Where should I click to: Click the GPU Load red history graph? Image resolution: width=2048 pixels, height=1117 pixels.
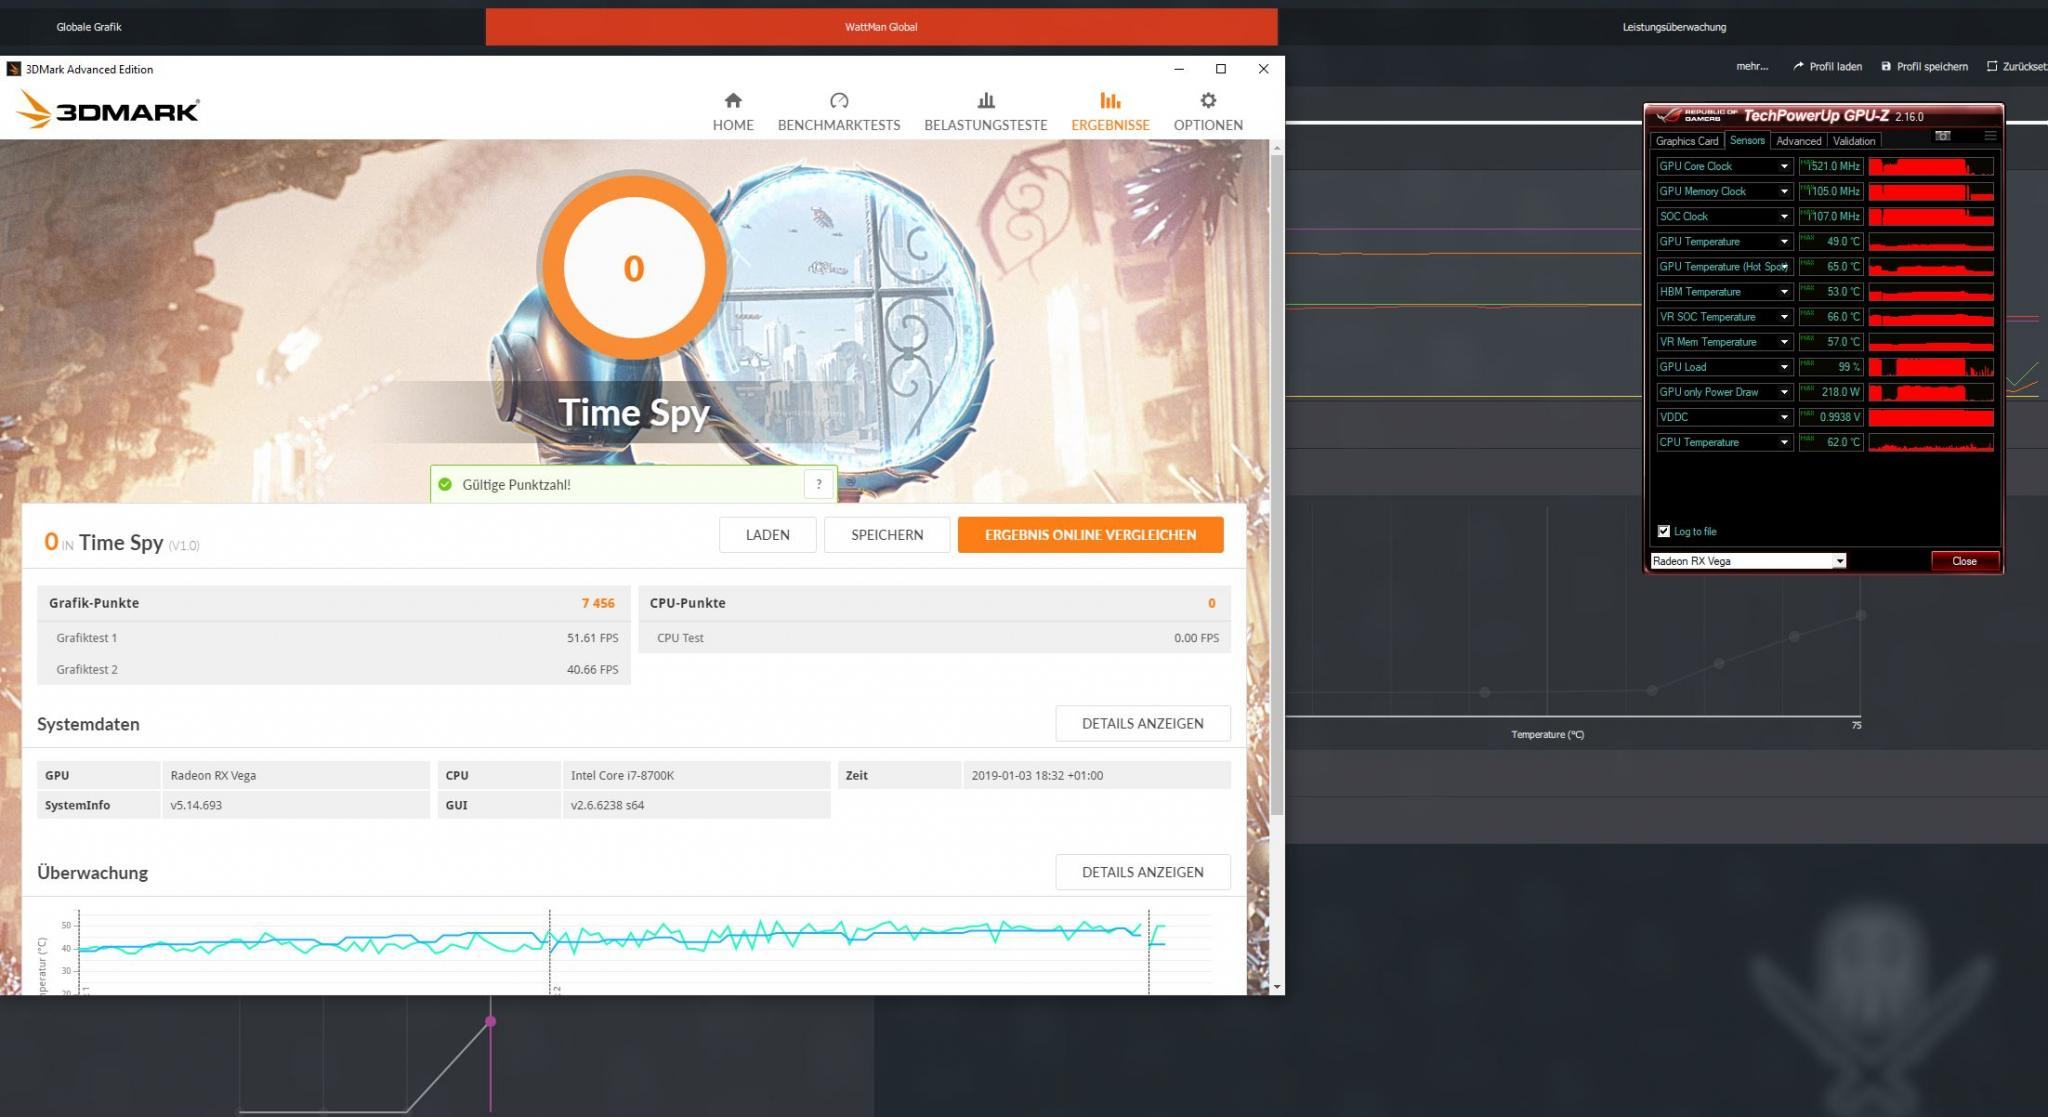pyautogui.click(x=1931, y=367)
